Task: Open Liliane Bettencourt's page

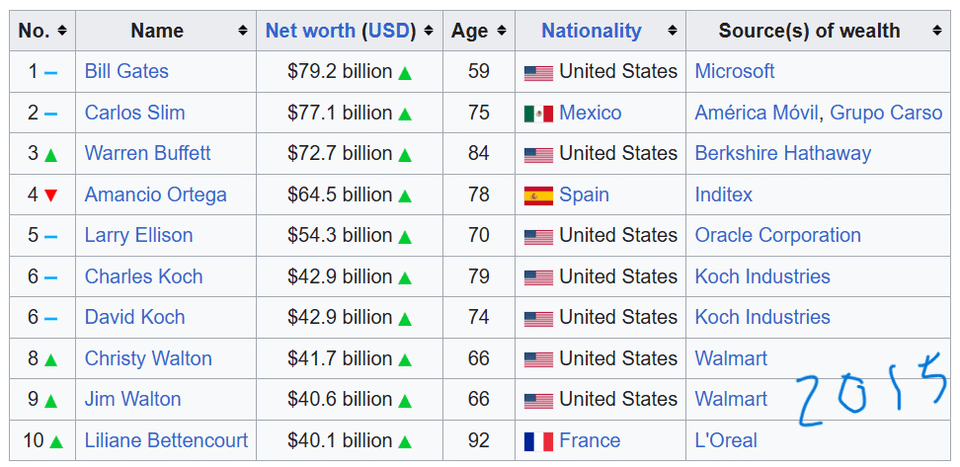Action: (167, 440)
